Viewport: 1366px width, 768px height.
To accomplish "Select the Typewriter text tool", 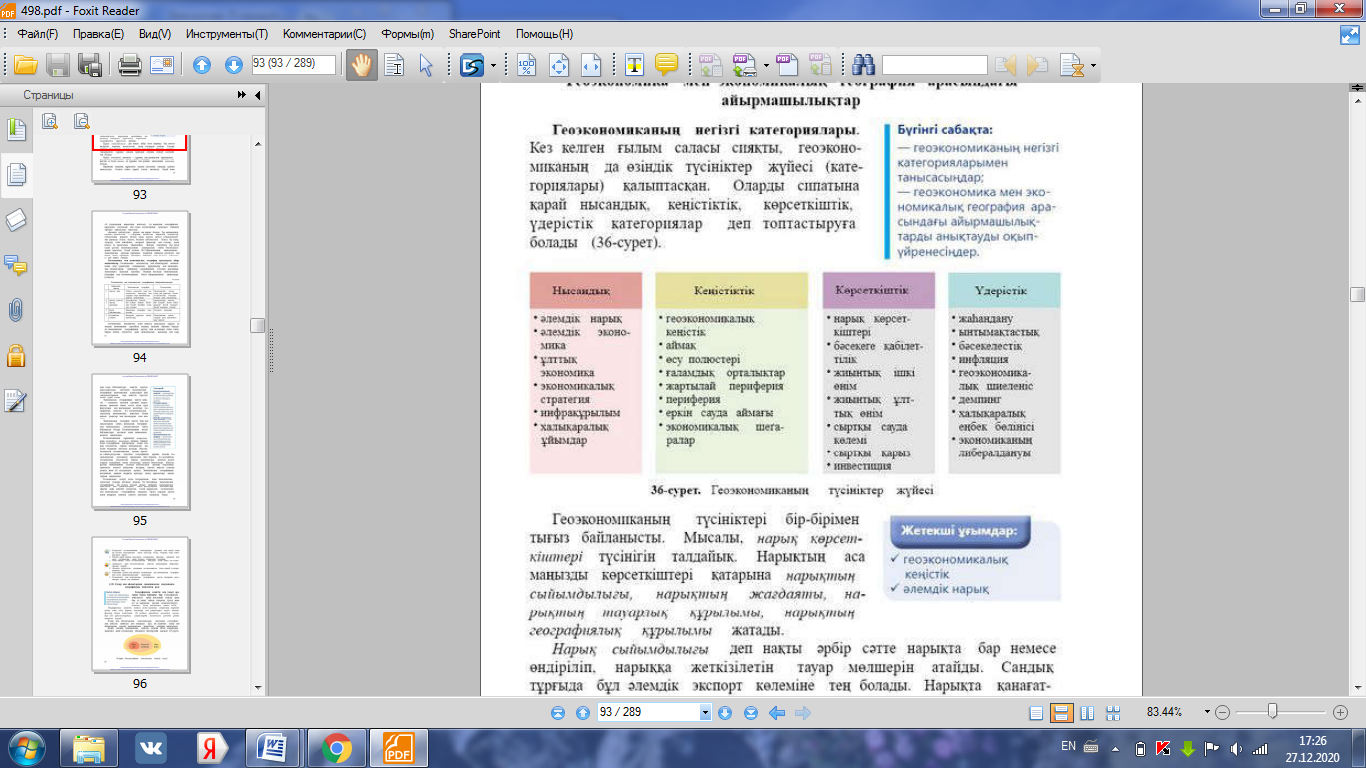I will [x=634, y=66].
